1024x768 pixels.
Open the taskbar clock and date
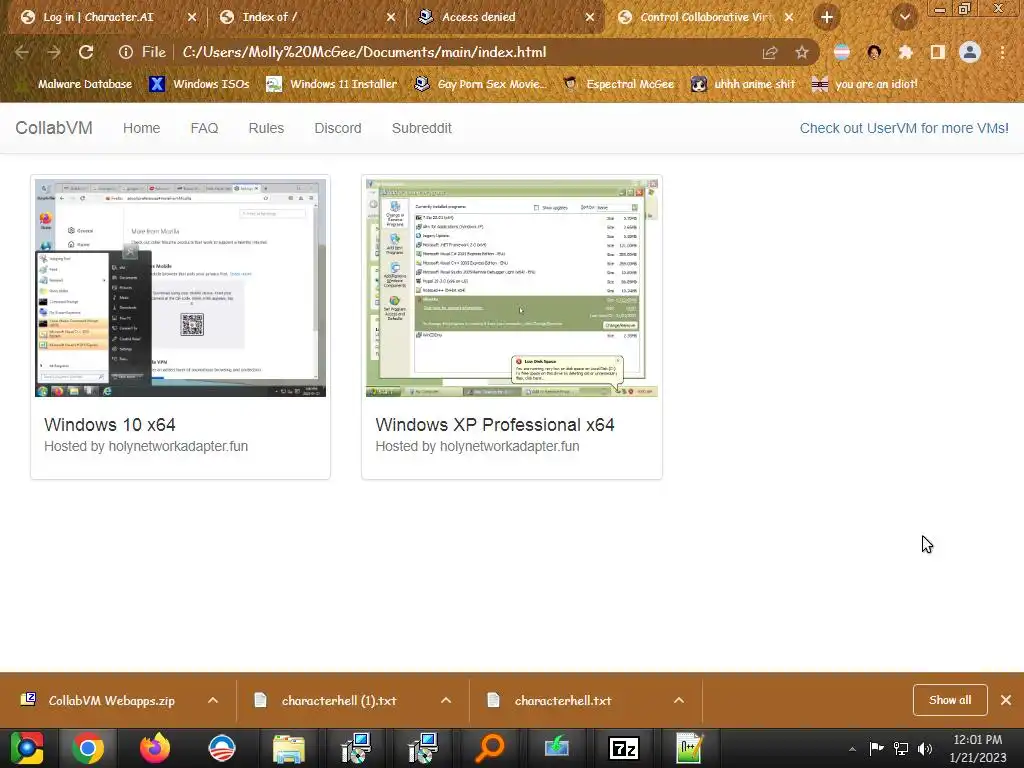coord(978,748)
